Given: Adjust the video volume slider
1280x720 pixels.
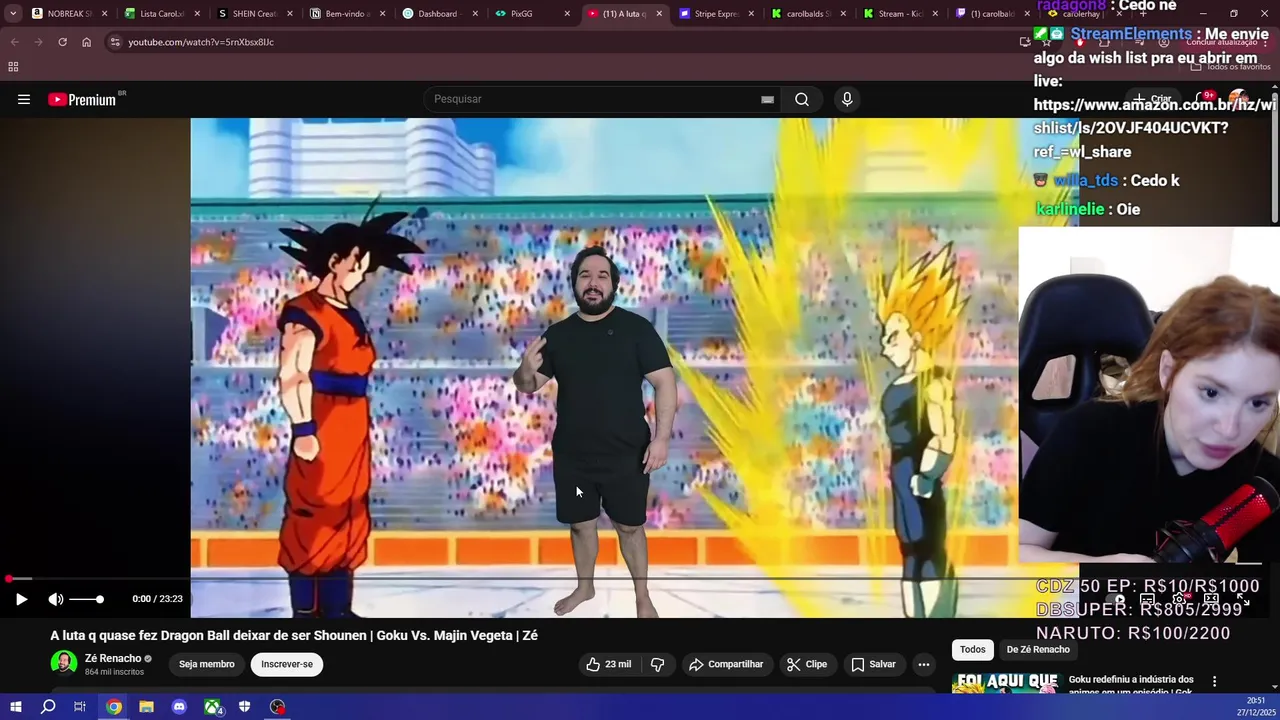Looking at the screenshot, I should tap(86, 599).
